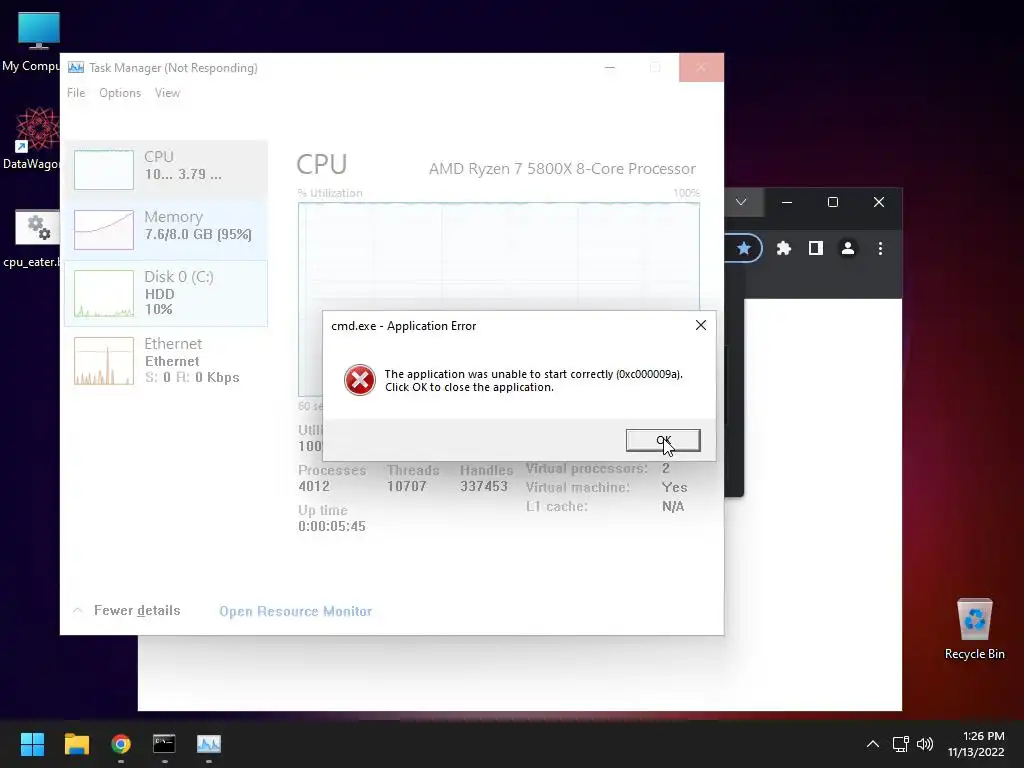Click the Threads count 10707
Screen dimensions: 1024x768
pos(406,487)
